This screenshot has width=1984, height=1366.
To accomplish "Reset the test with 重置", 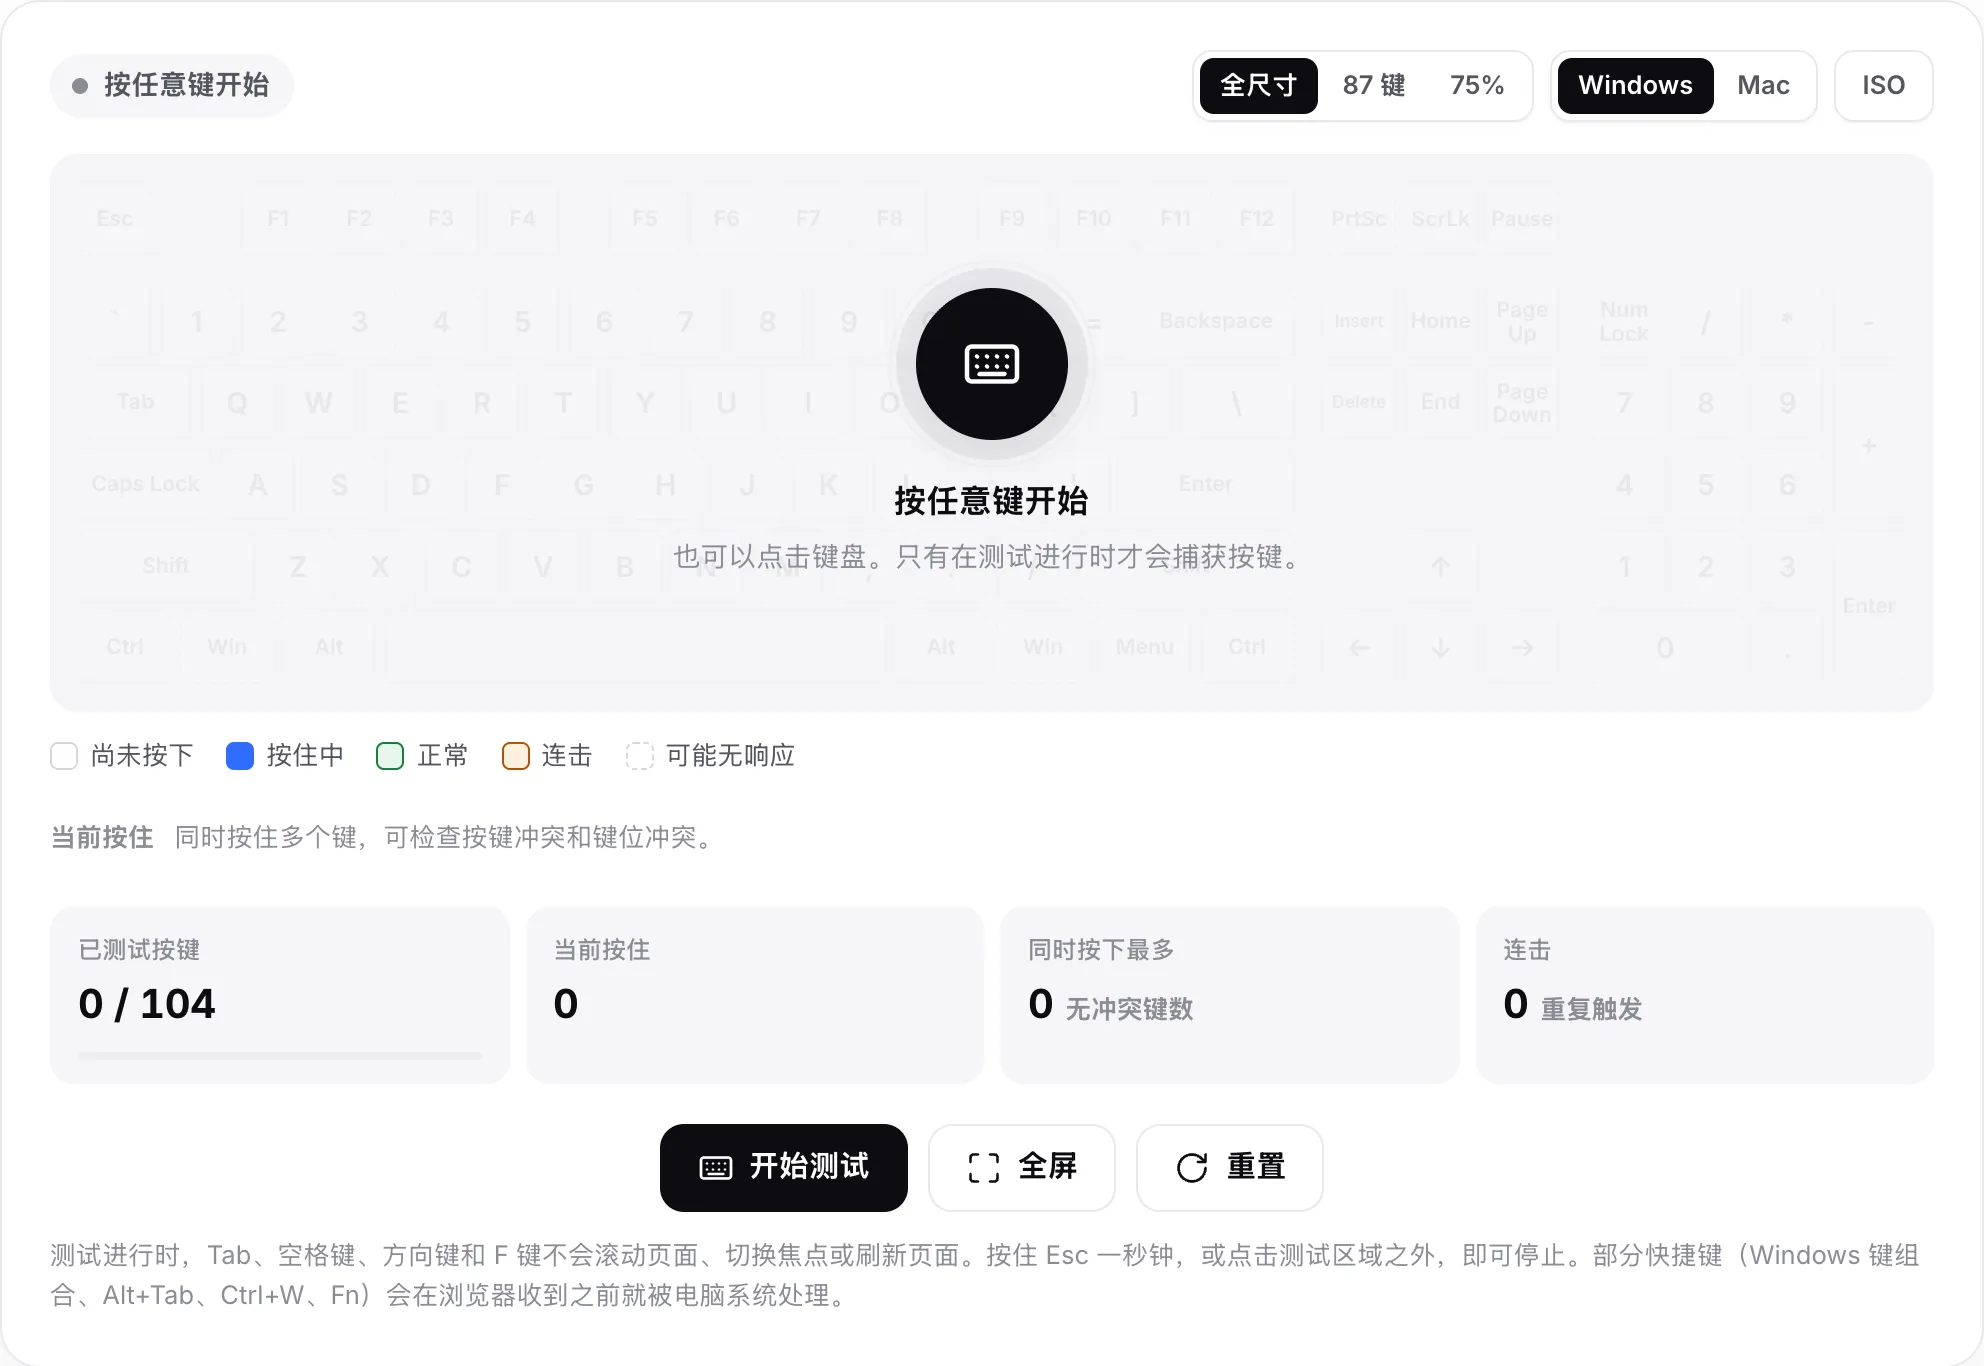I will tap(1230, 1167).
